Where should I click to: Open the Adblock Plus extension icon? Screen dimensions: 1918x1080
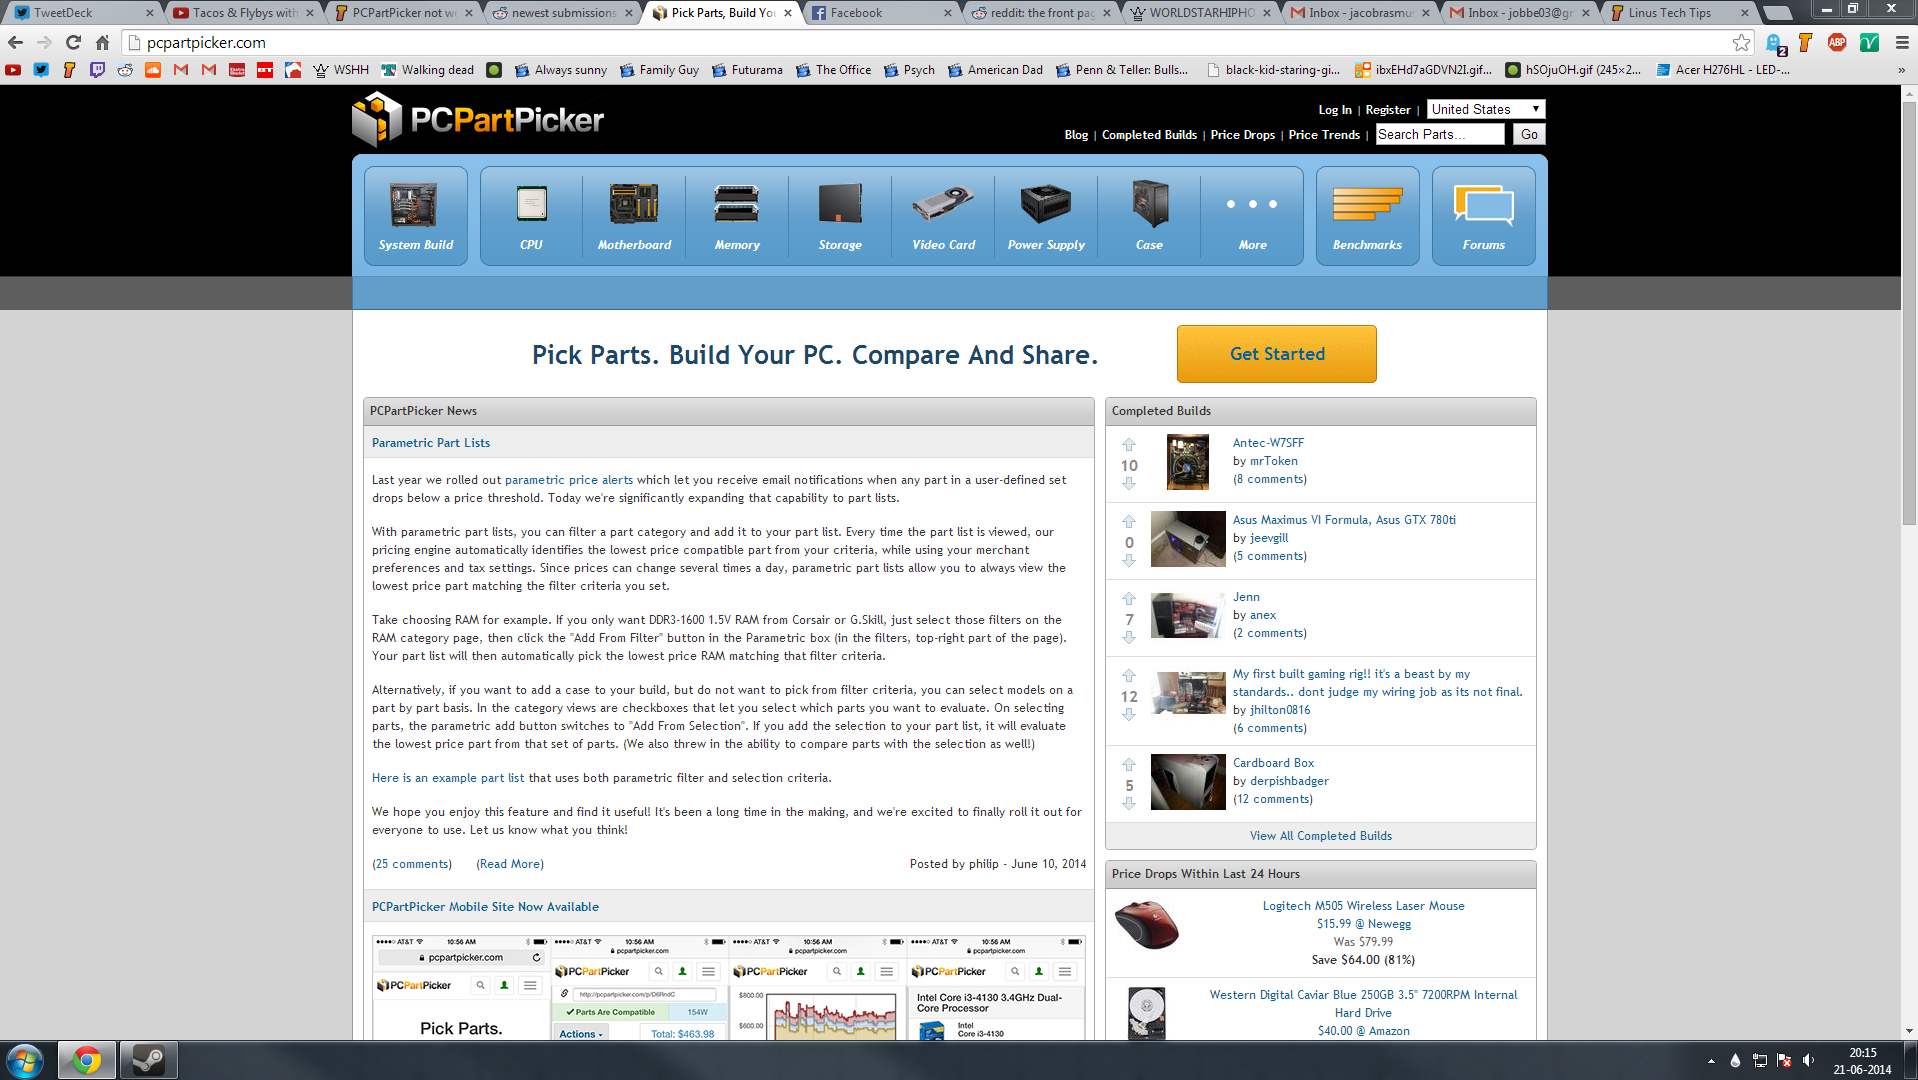1837,43
